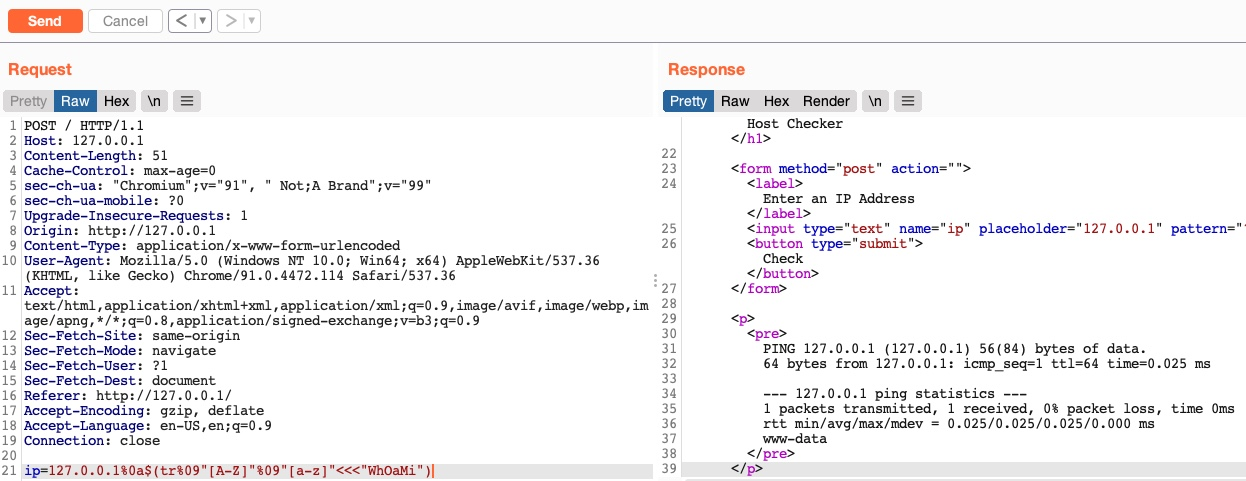
Task: Switch Response view to Hex
Action: click(777, 101)
